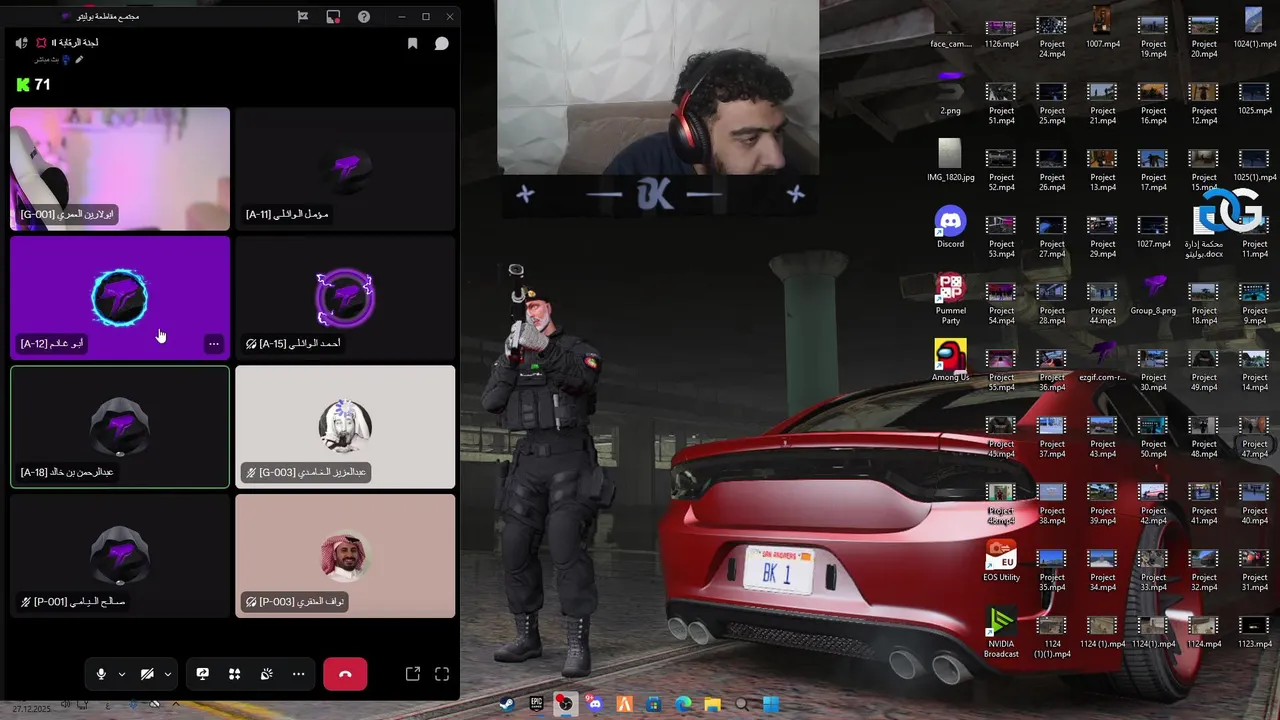This screenshot has width=1280, height=720.
Task: Open Pummel Party desktop shortcut
Action: tap(950, 300)
